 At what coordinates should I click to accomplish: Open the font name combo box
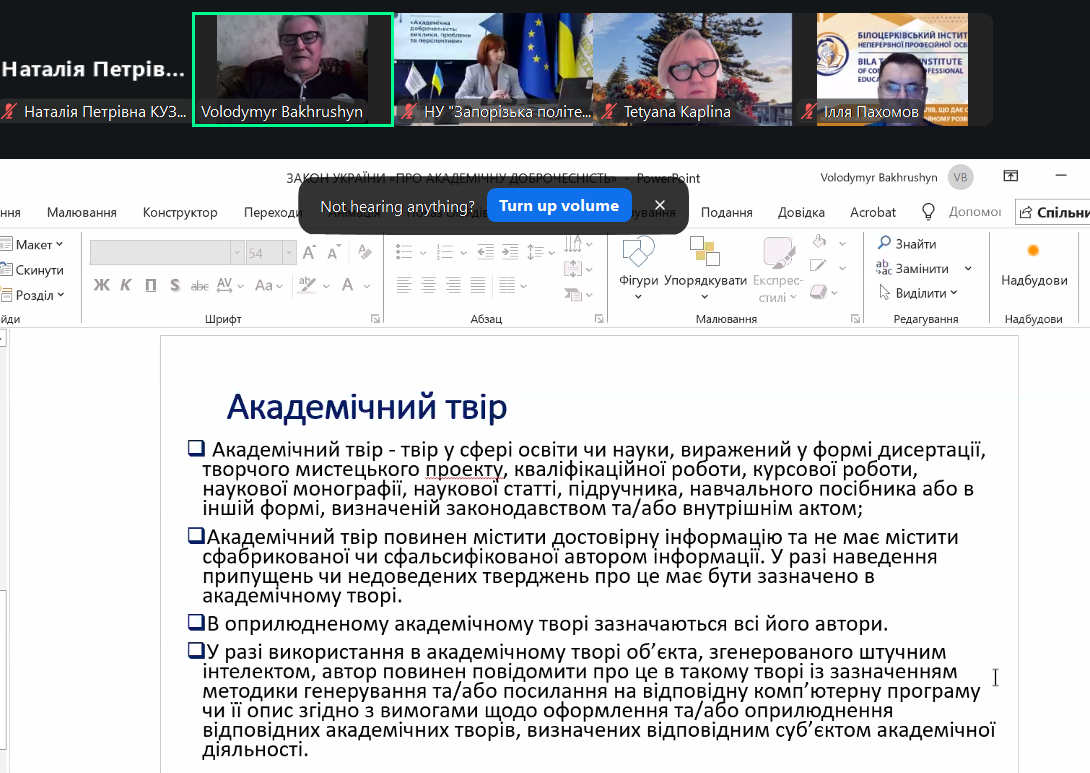point(167,253)
